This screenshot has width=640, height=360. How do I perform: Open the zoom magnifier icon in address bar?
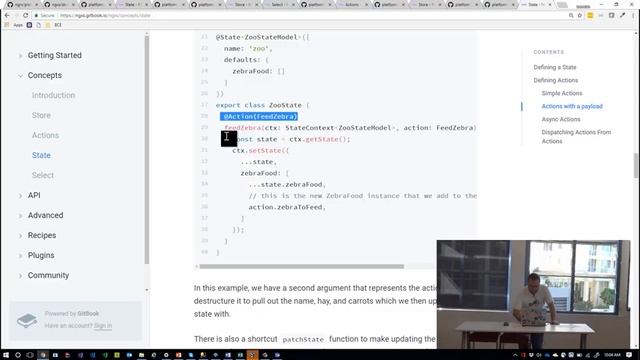pos(571,16)
